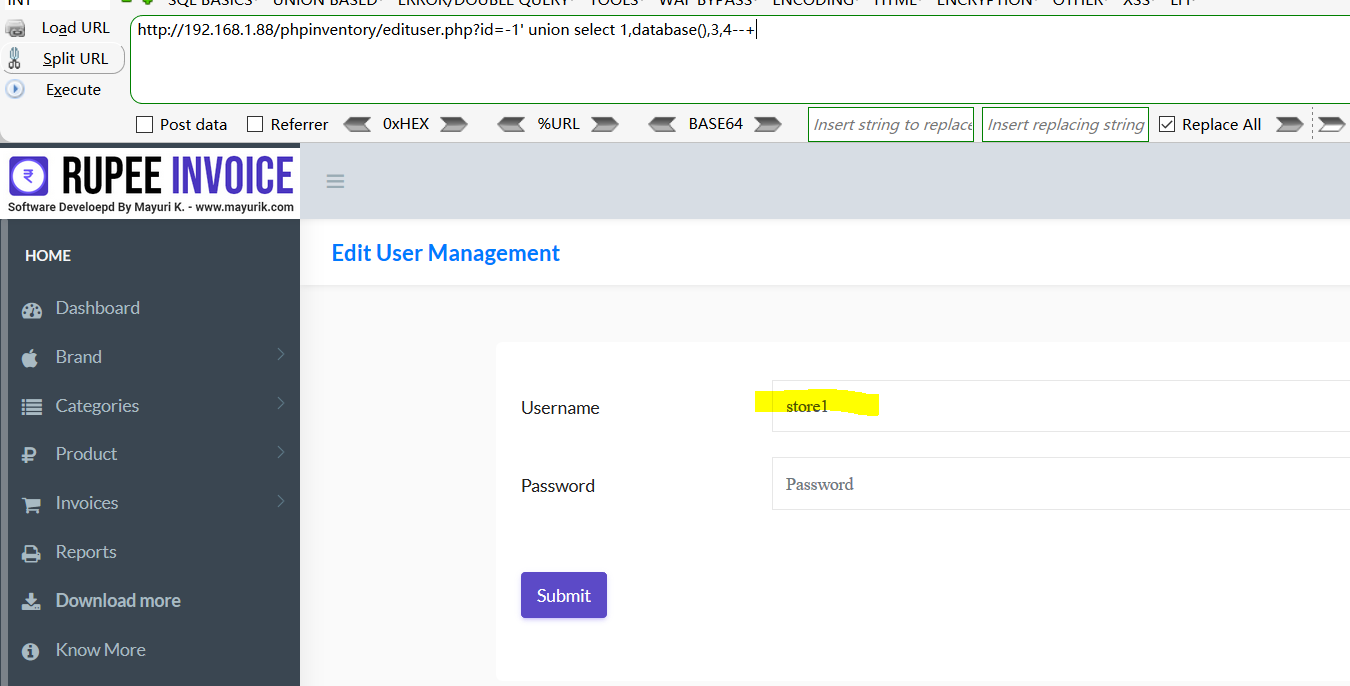Click the Dashboard gauge icon
The width and height of the screenshot is (1350, 686).
click(x=32, y=310)
